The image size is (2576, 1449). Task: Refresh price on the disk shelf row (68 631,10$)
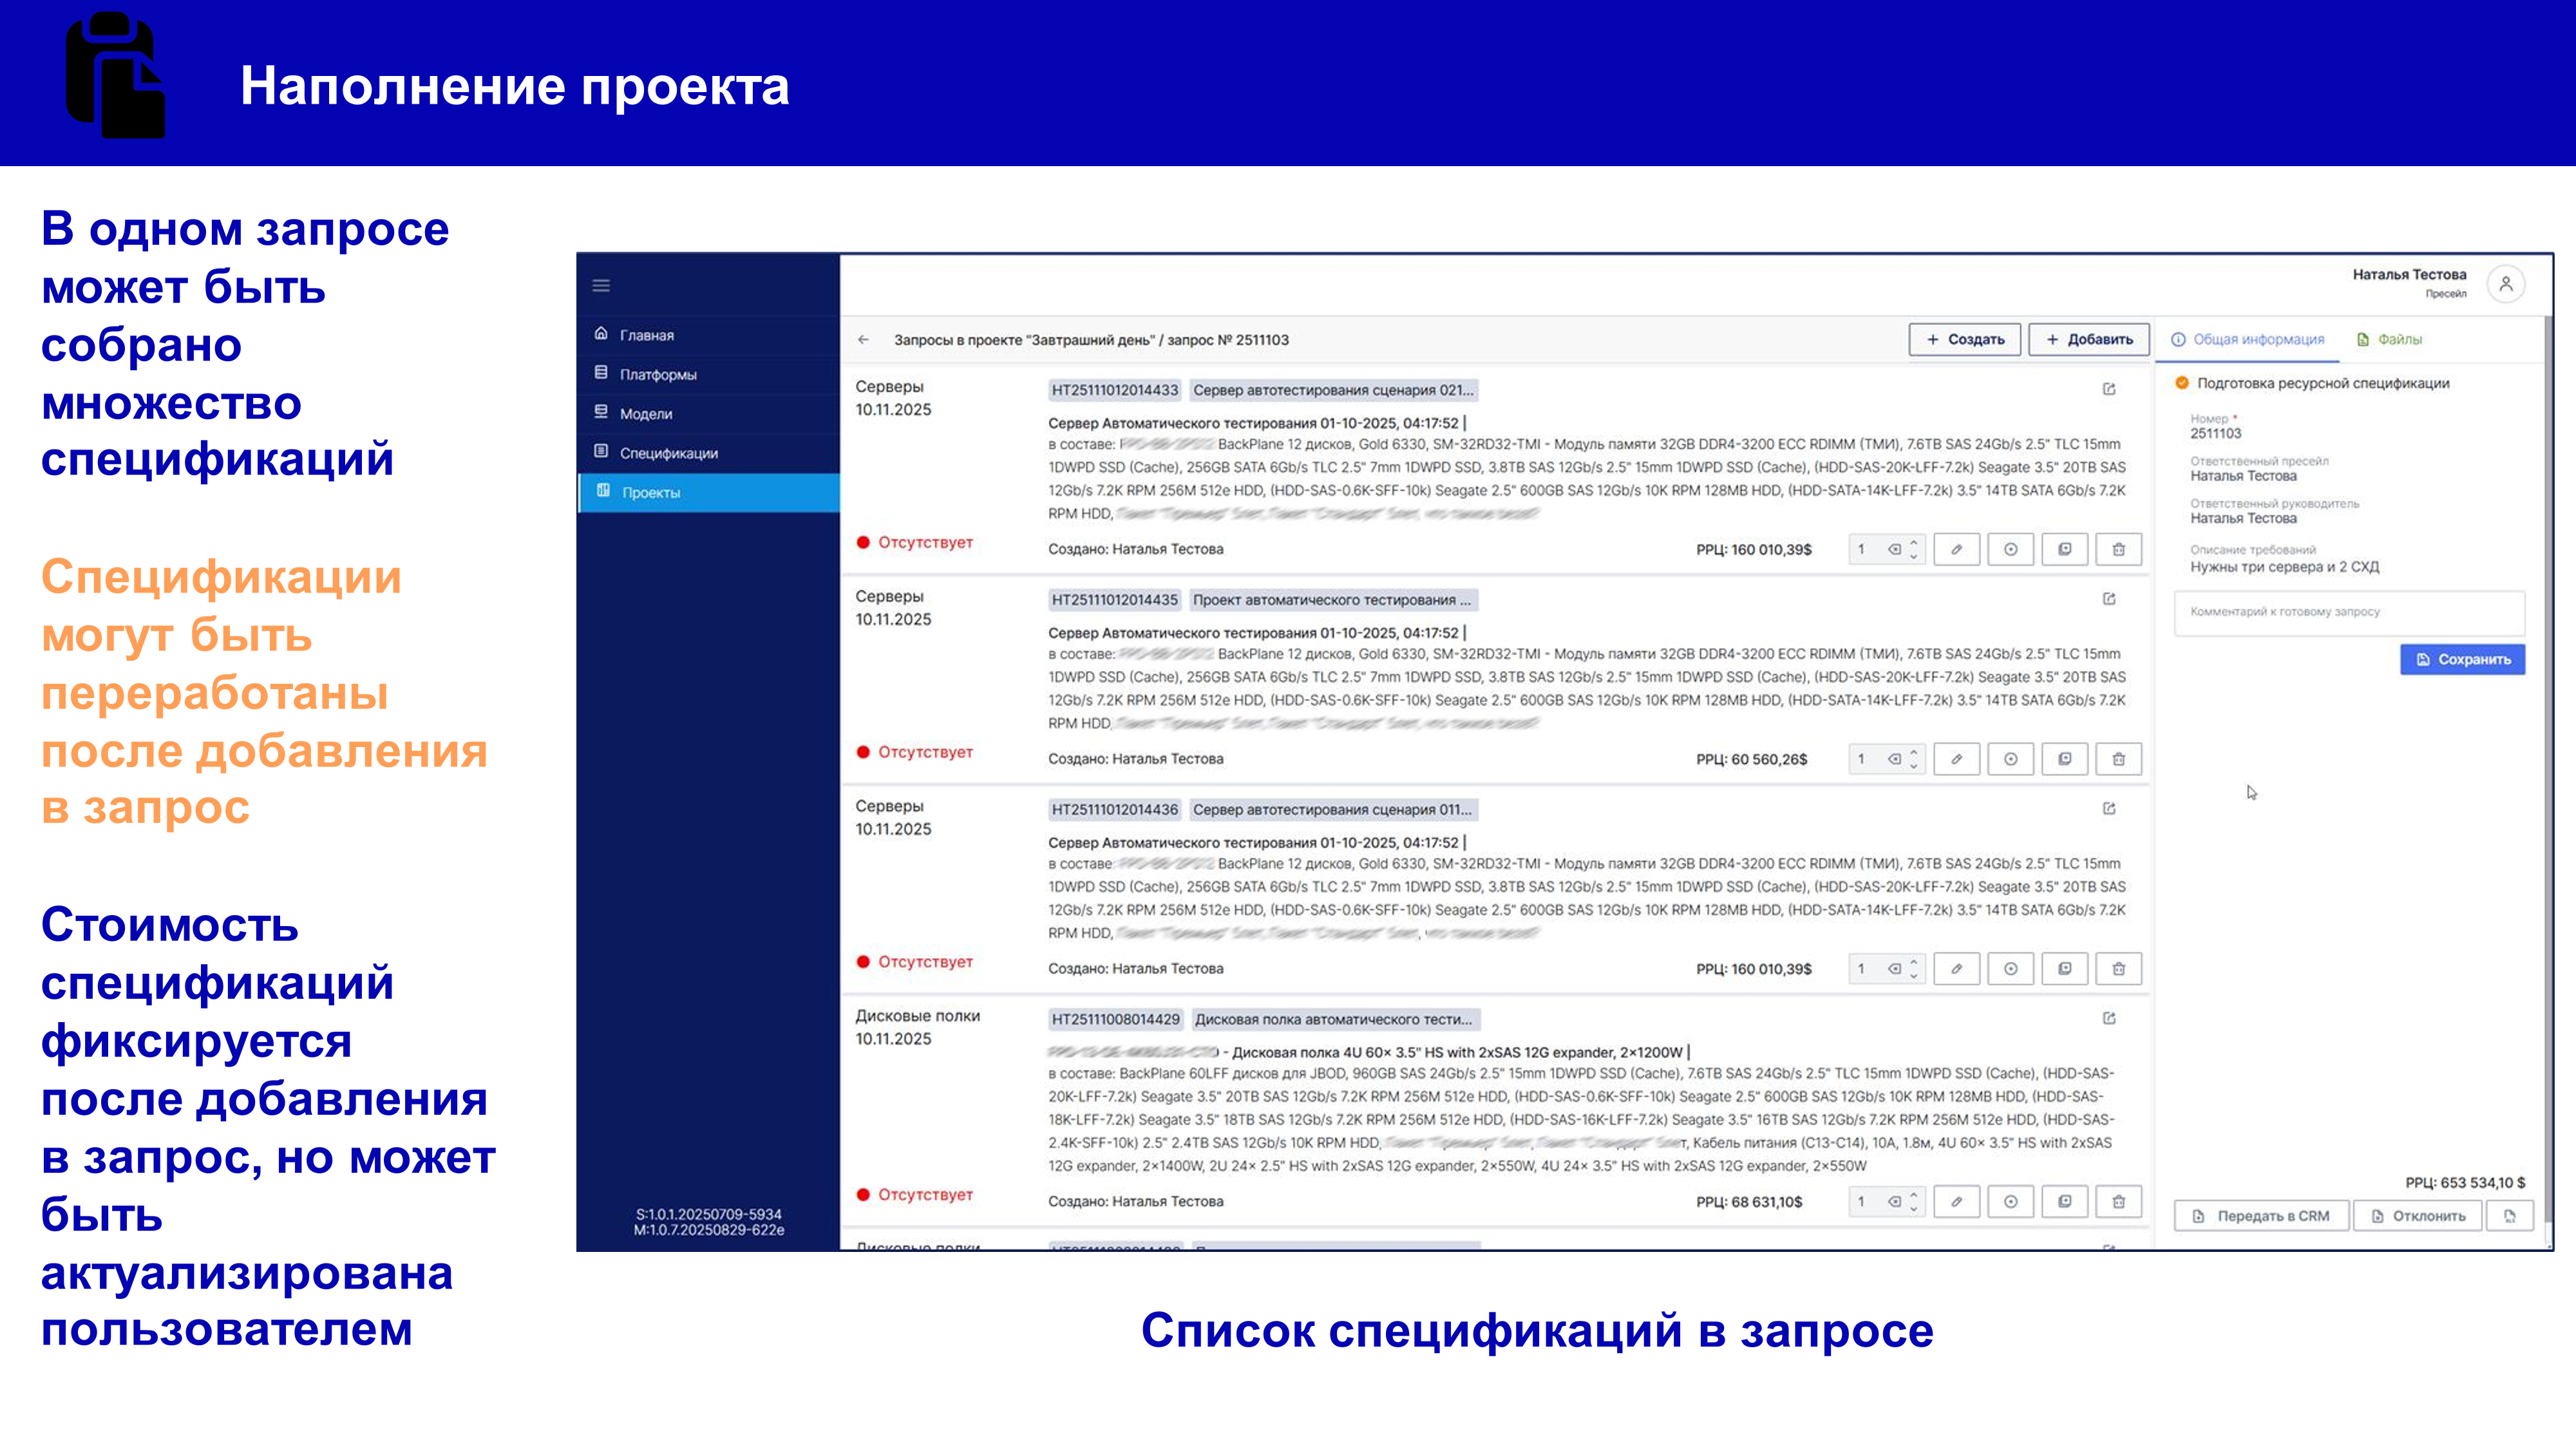click(x=2010, y=1201)
